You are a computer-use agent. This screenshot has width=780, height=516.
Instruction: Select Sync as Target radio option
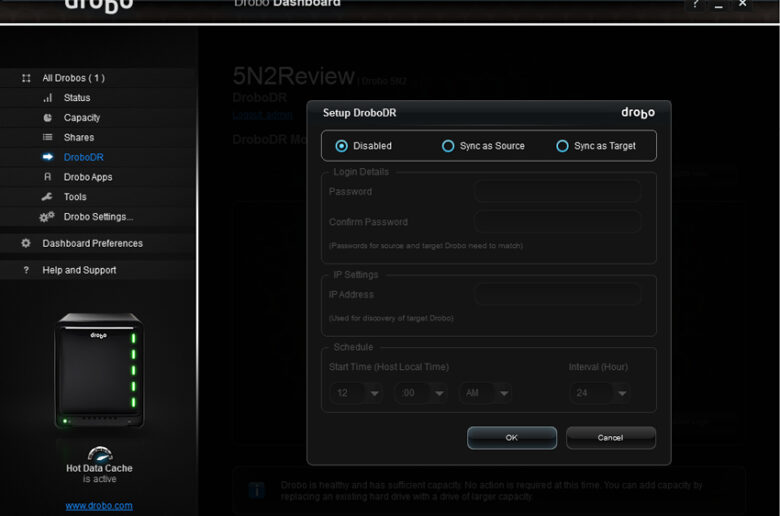click(562, 146)
